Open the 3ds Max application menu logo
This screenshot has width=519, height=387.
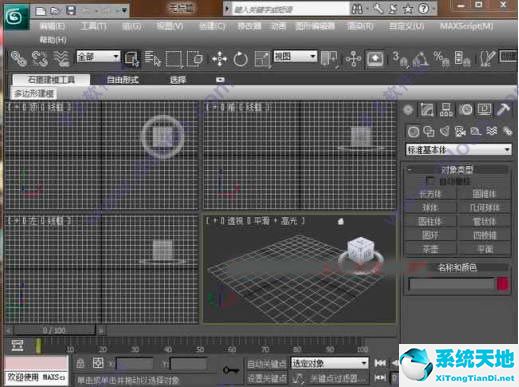coord(15,17)
